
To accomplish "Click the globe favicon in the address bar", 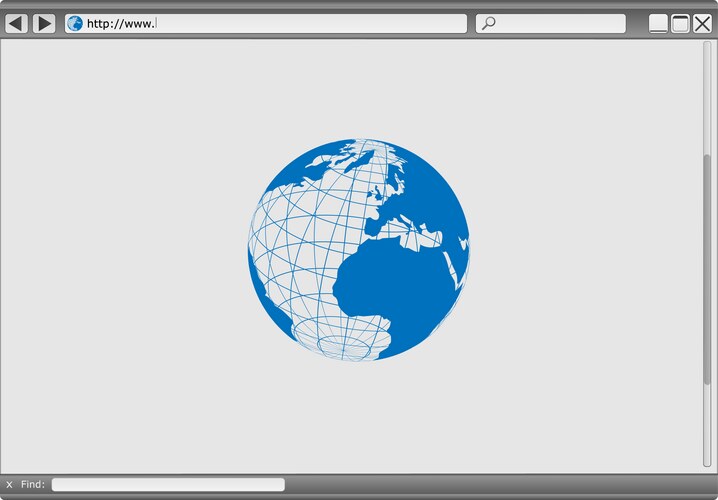I will click(x=75, y=23).
